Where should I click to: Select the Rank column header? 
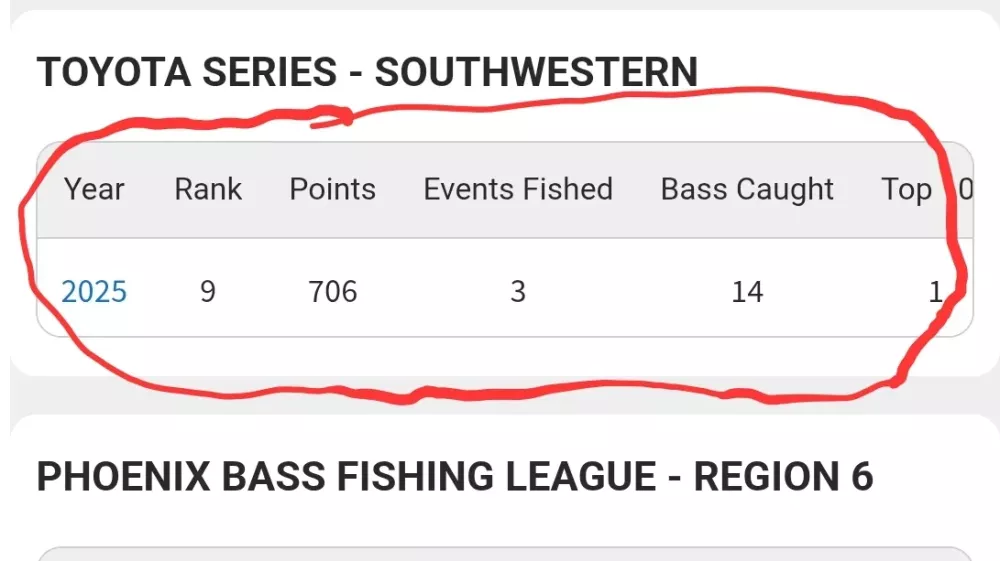(x=208, y=189)
